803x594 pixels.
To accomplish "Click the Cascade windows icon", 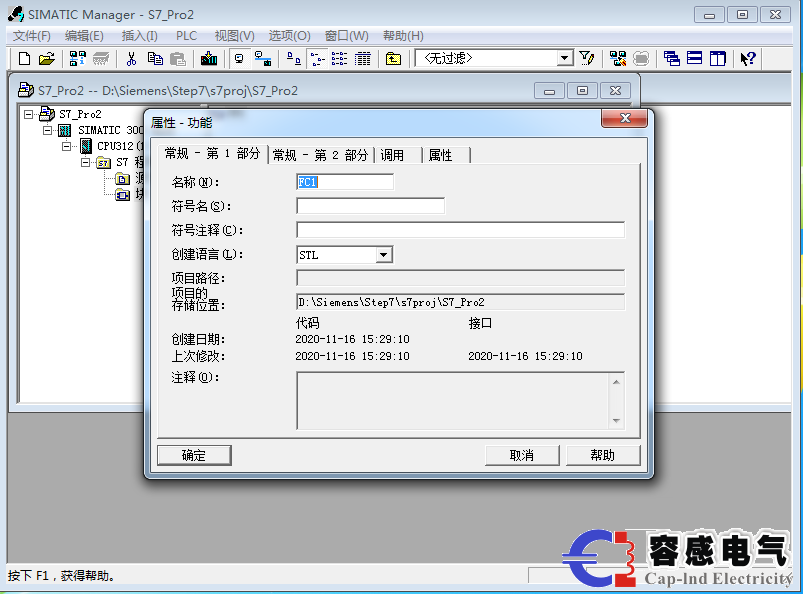I will [x=671, y=59].
